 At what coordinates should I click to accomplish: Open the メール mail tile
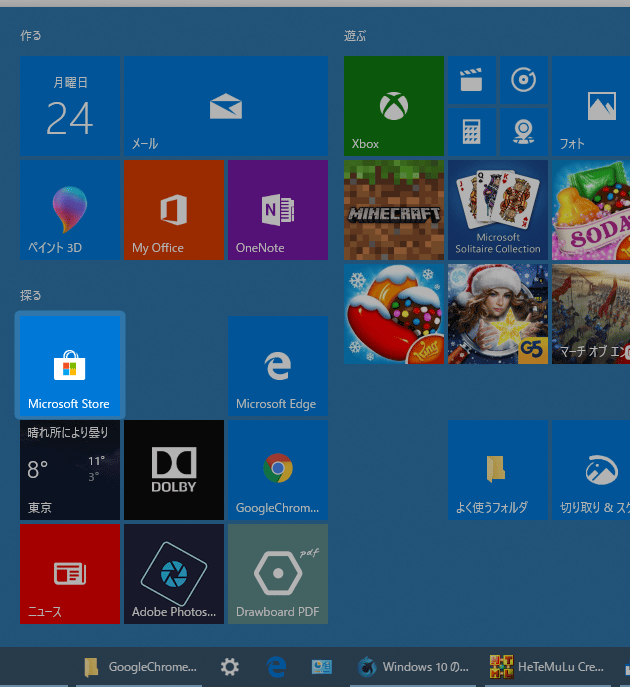coord(226,106)
